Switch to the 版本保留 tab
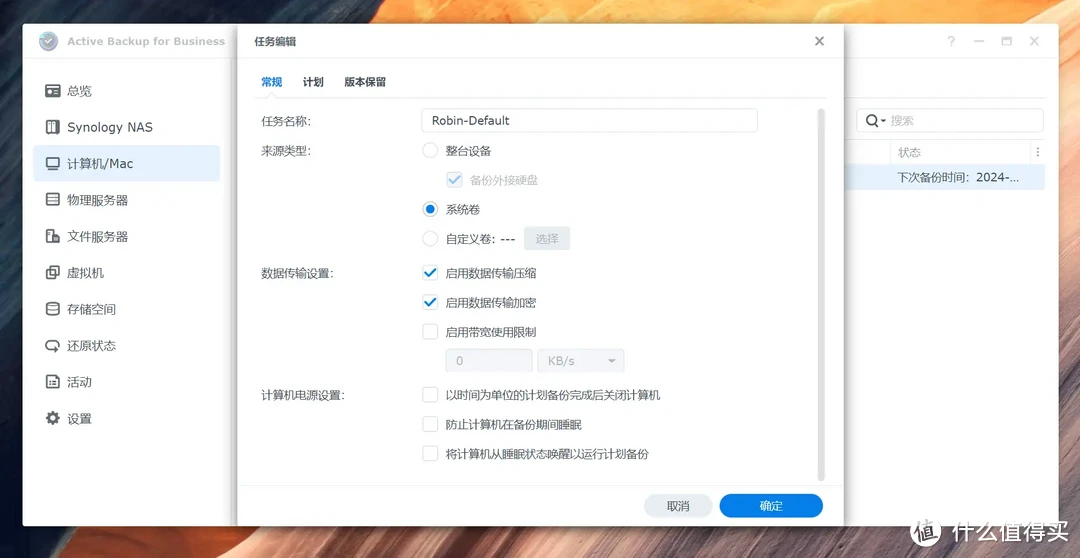 click(365, 82)
